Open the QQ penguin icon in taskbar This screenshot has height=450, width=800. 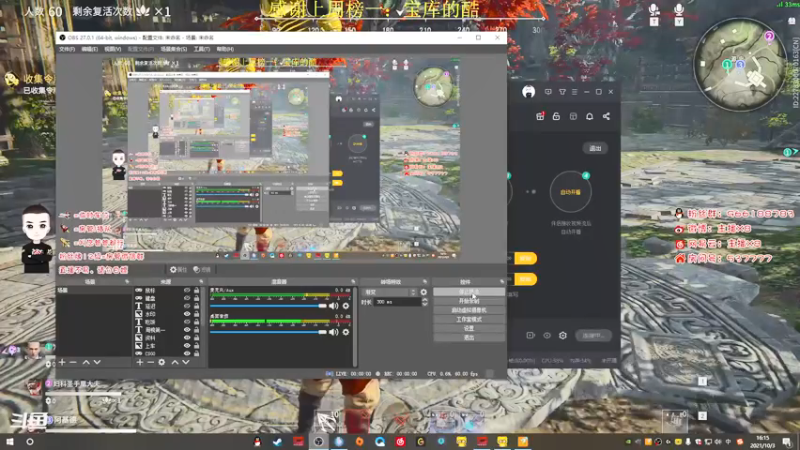pos(257,442)
